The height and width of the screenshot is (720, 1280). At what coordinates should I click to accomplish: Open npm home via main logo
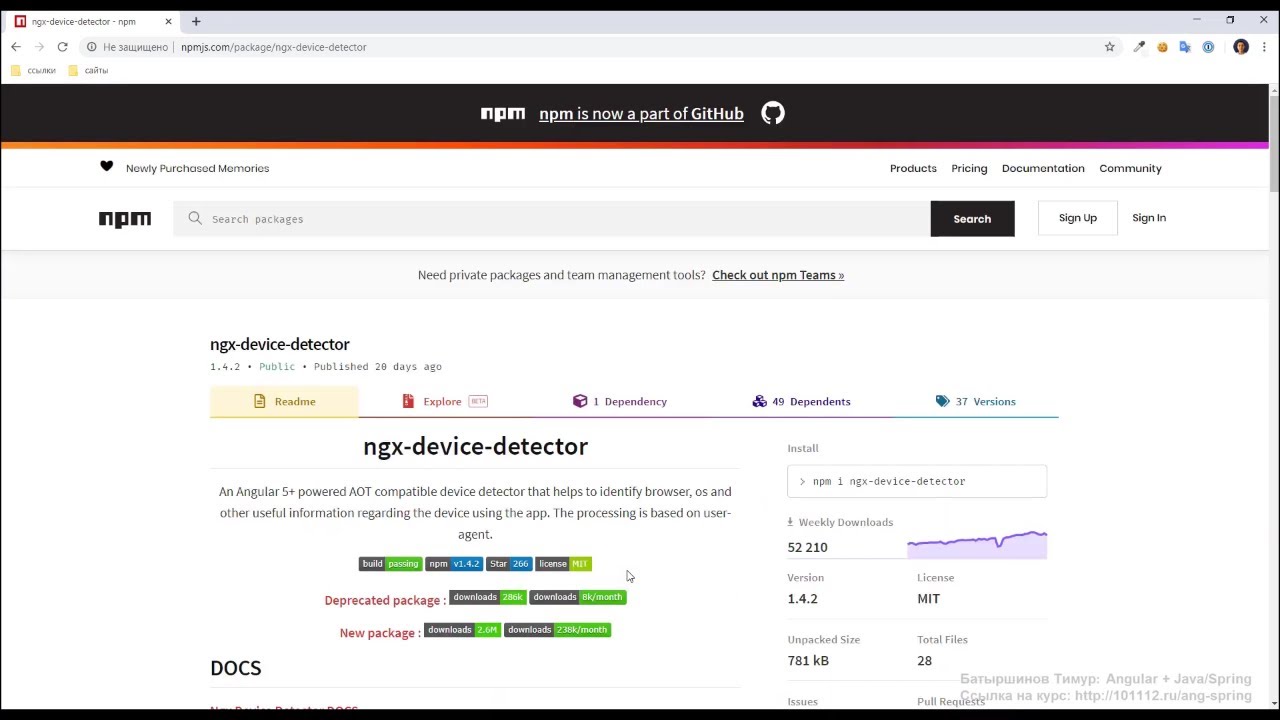point(125,219)
